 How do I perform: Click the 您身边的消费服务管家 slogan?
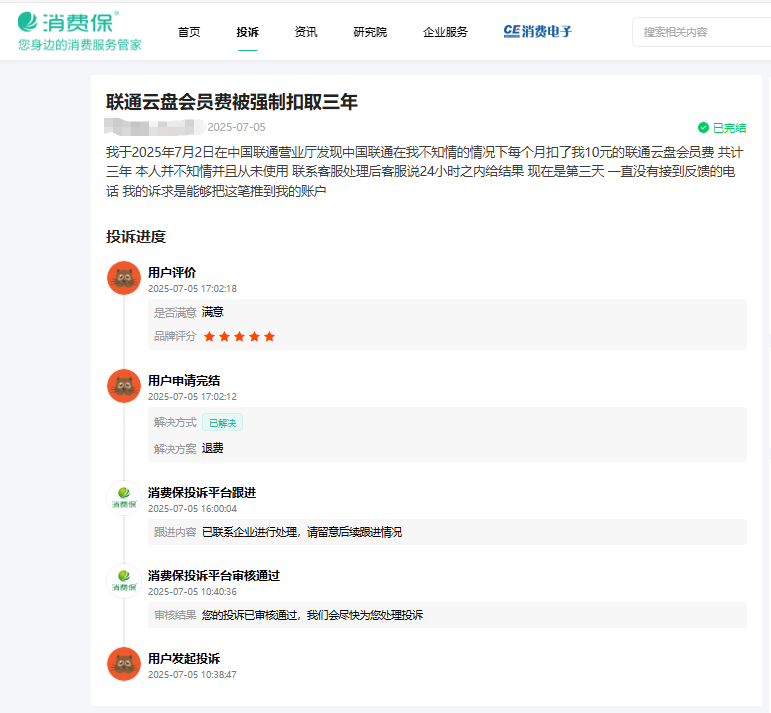point(80,45)
